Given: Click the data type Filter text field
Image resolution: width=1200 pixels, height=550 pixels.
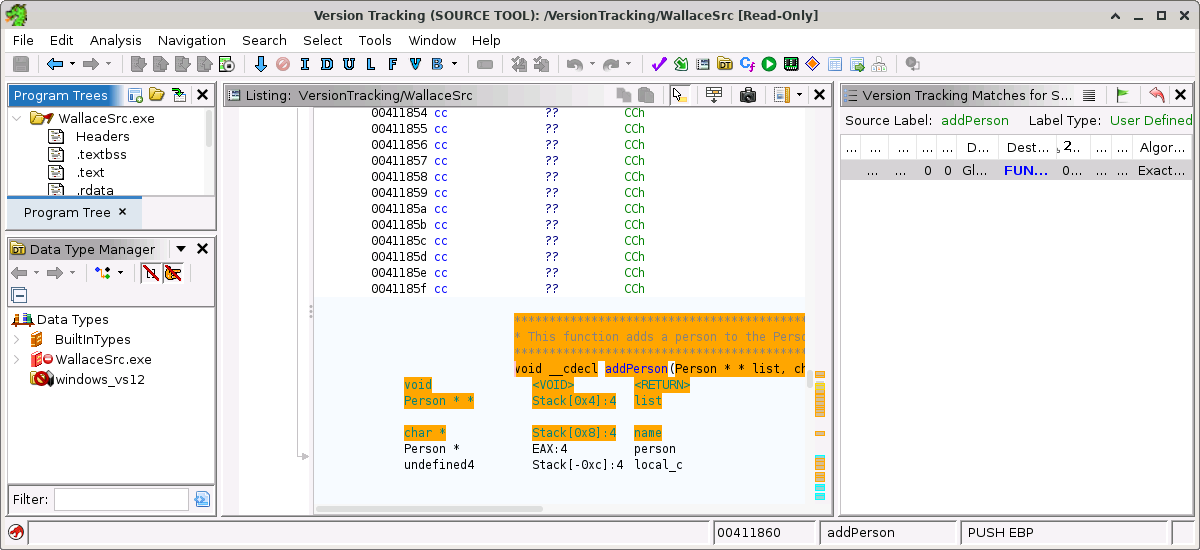Looking at the screenshot, I should click(121, 499).
